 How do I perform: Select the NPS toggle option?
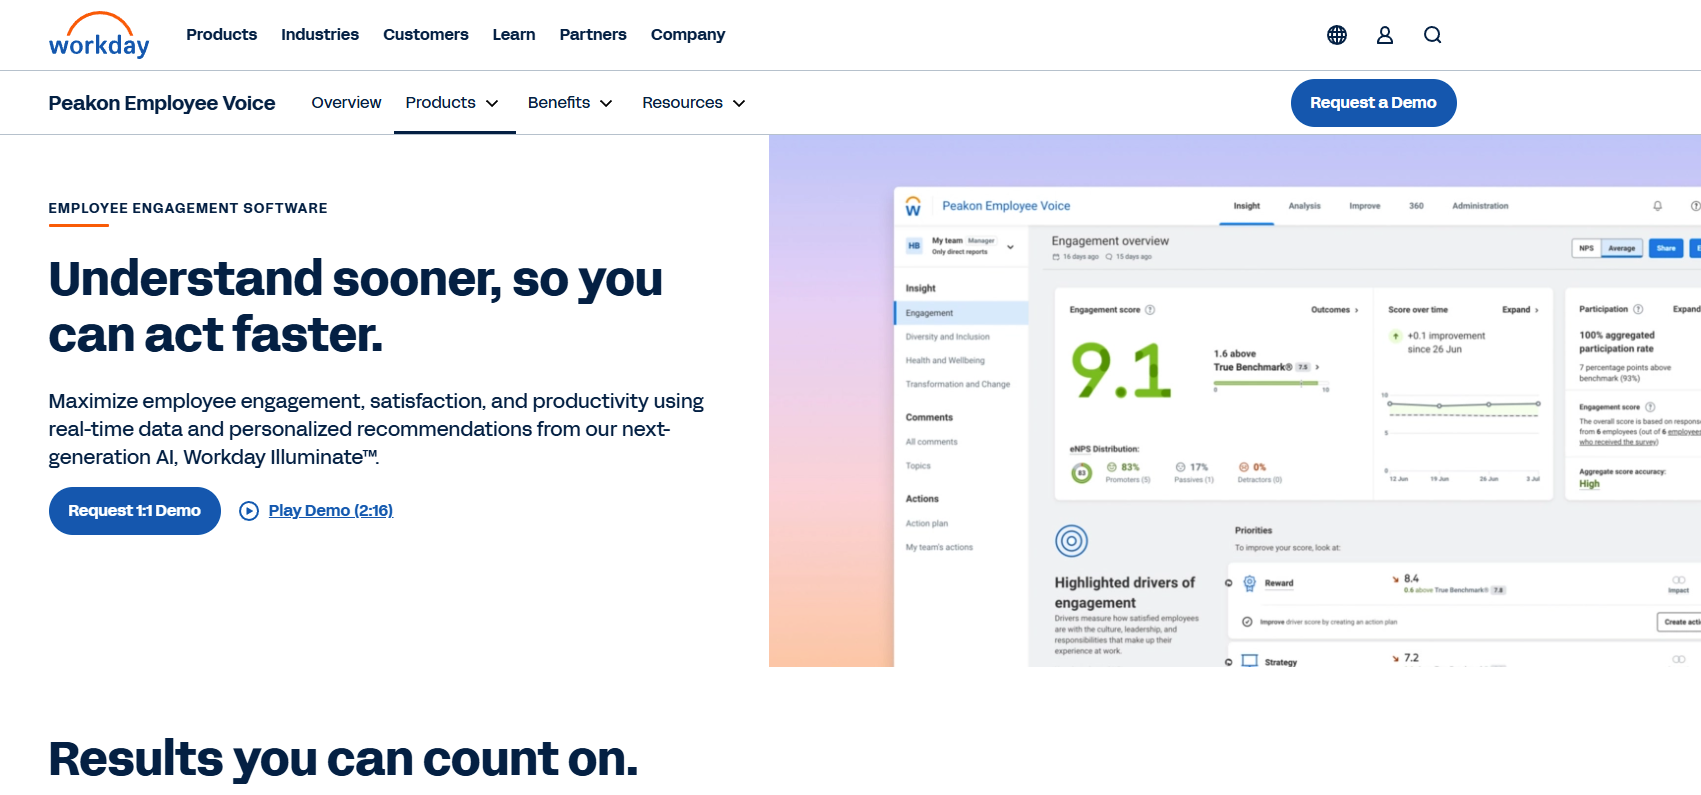(1587, 248)
